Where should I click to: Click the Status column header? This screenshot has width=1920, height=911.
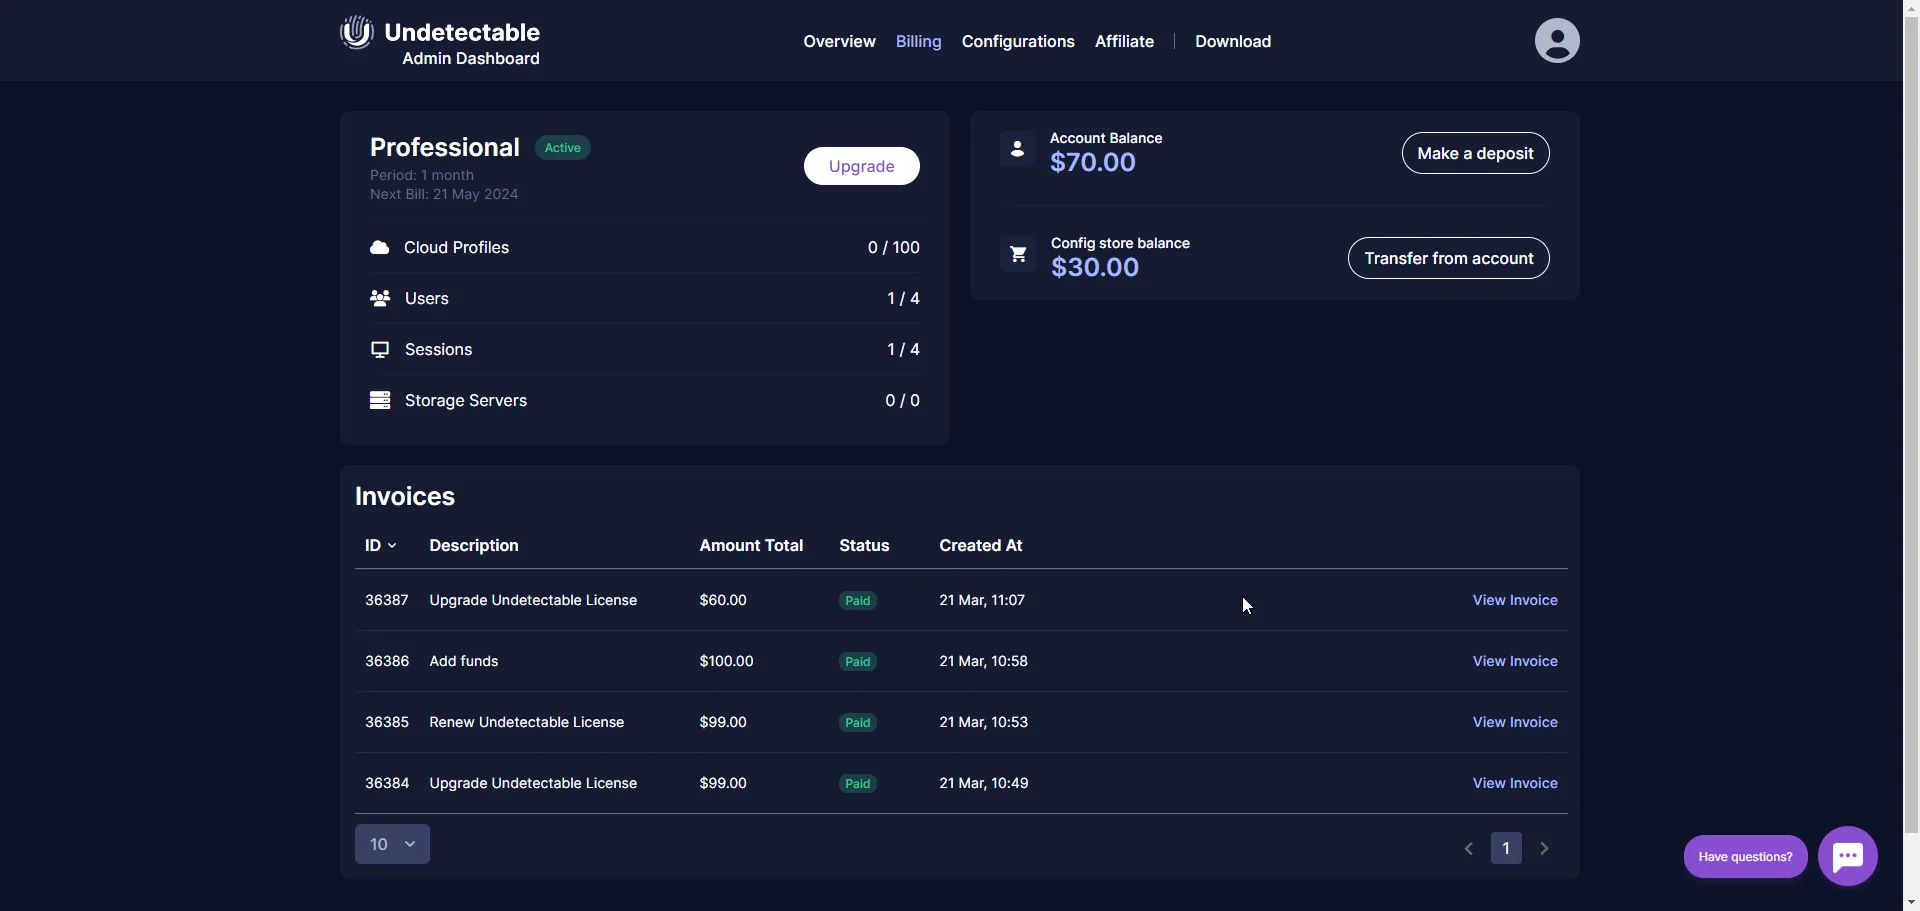pyautogui.click(x=864, y=545)
